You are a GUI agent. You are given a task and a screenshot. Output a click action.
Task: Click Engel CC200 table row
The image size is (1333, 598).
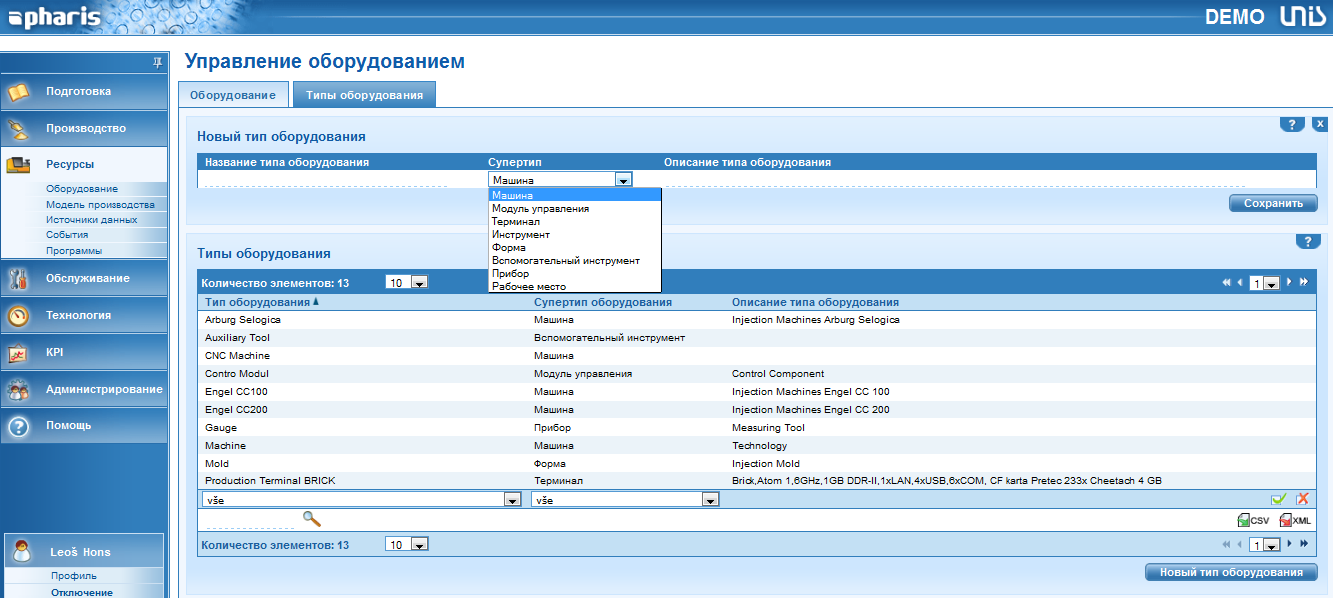(x=757, y=410)
